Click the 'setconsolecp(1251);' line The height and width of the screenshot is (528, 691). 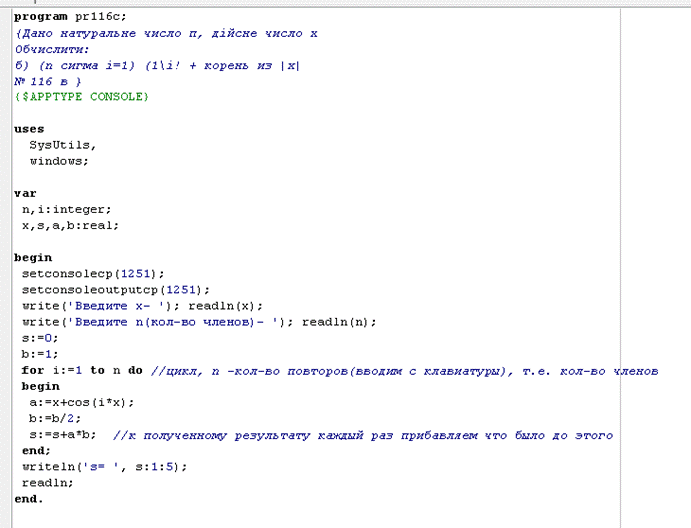[93, 274]
